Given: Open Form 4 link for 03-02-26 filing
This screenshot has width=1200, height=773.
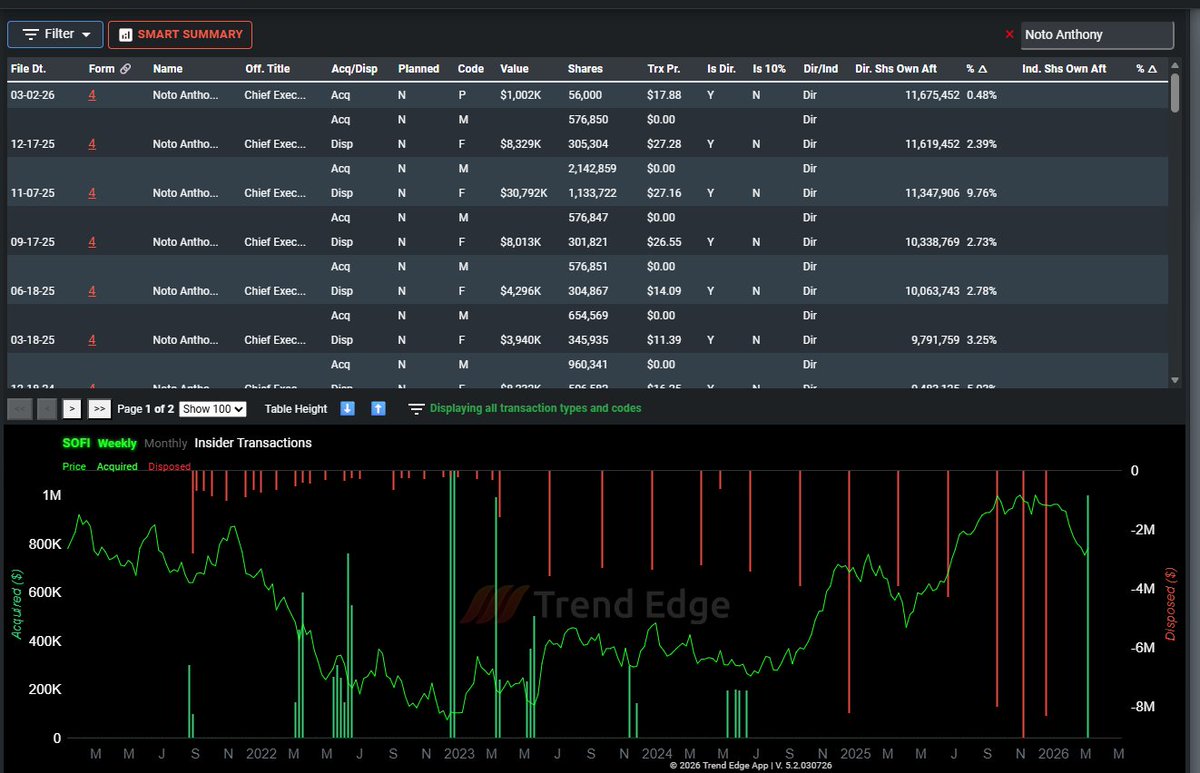Looking at the screenshot, I should pyautogui.click(x=92, y=95).
